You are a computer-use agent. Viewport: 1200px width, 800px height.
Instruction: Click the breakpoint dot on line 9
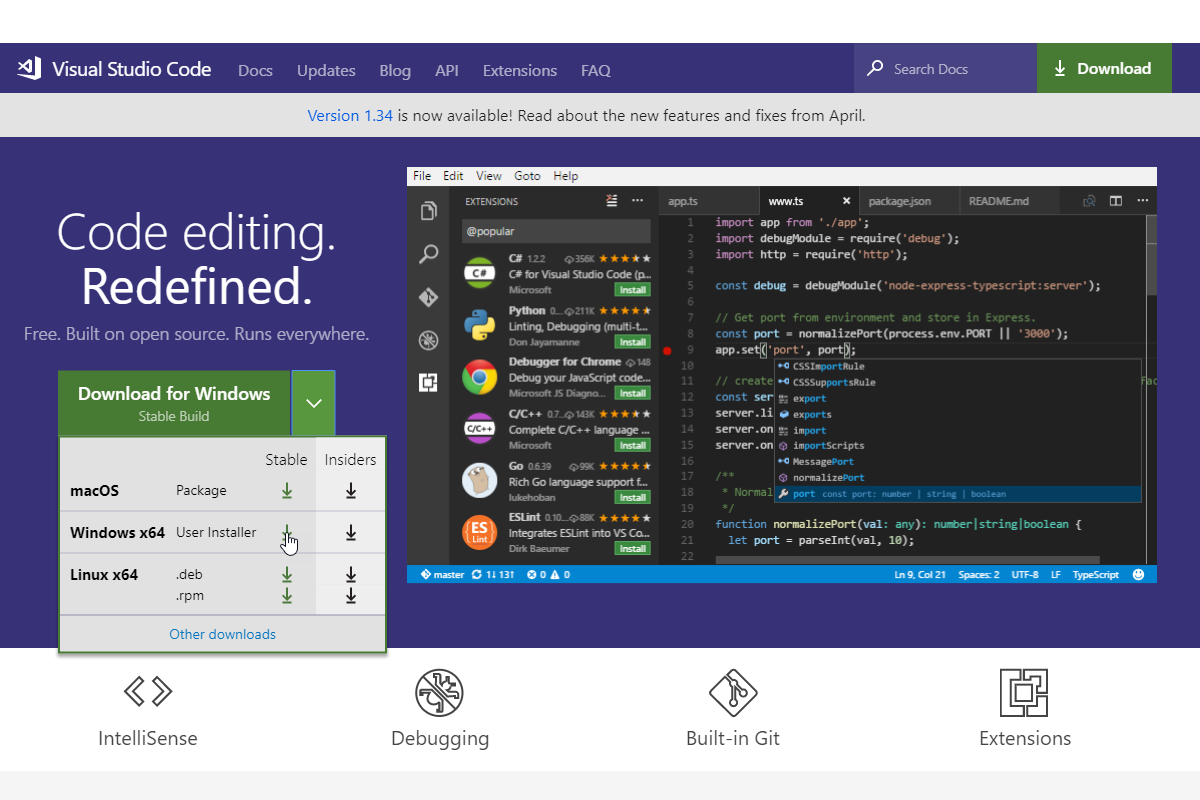[668, 350]
